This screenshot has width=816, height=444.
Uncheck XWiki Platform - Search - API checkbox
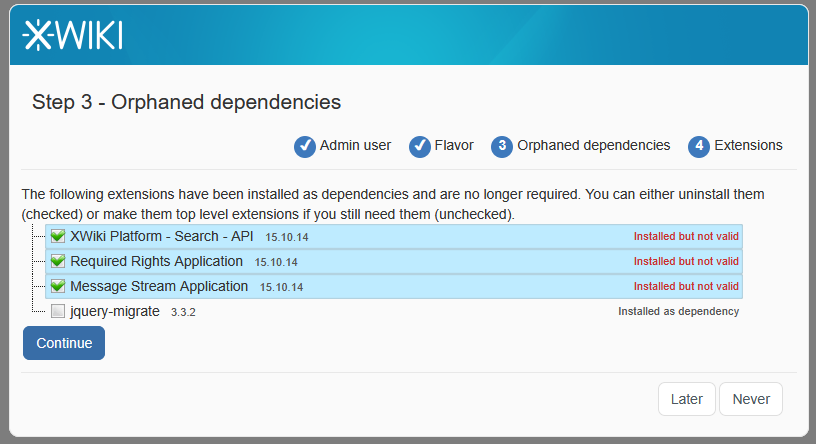coord(58,236)
